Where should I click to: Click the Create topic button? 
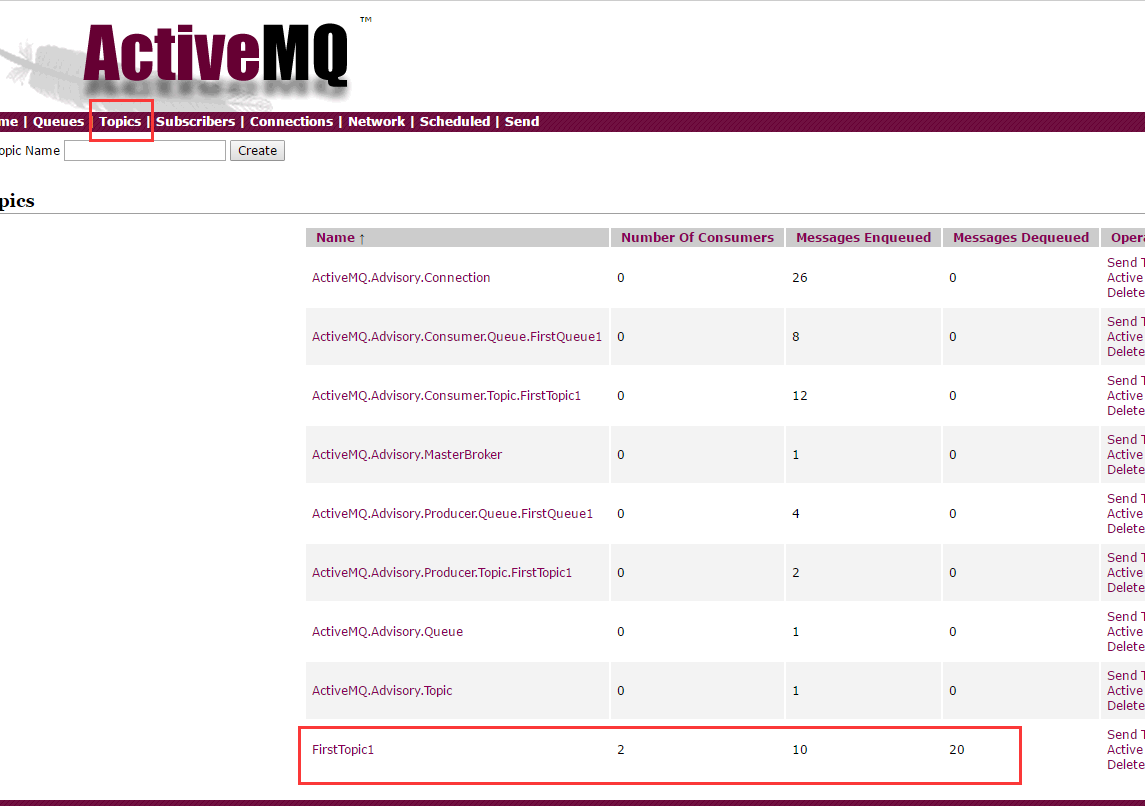coord(257,150)
